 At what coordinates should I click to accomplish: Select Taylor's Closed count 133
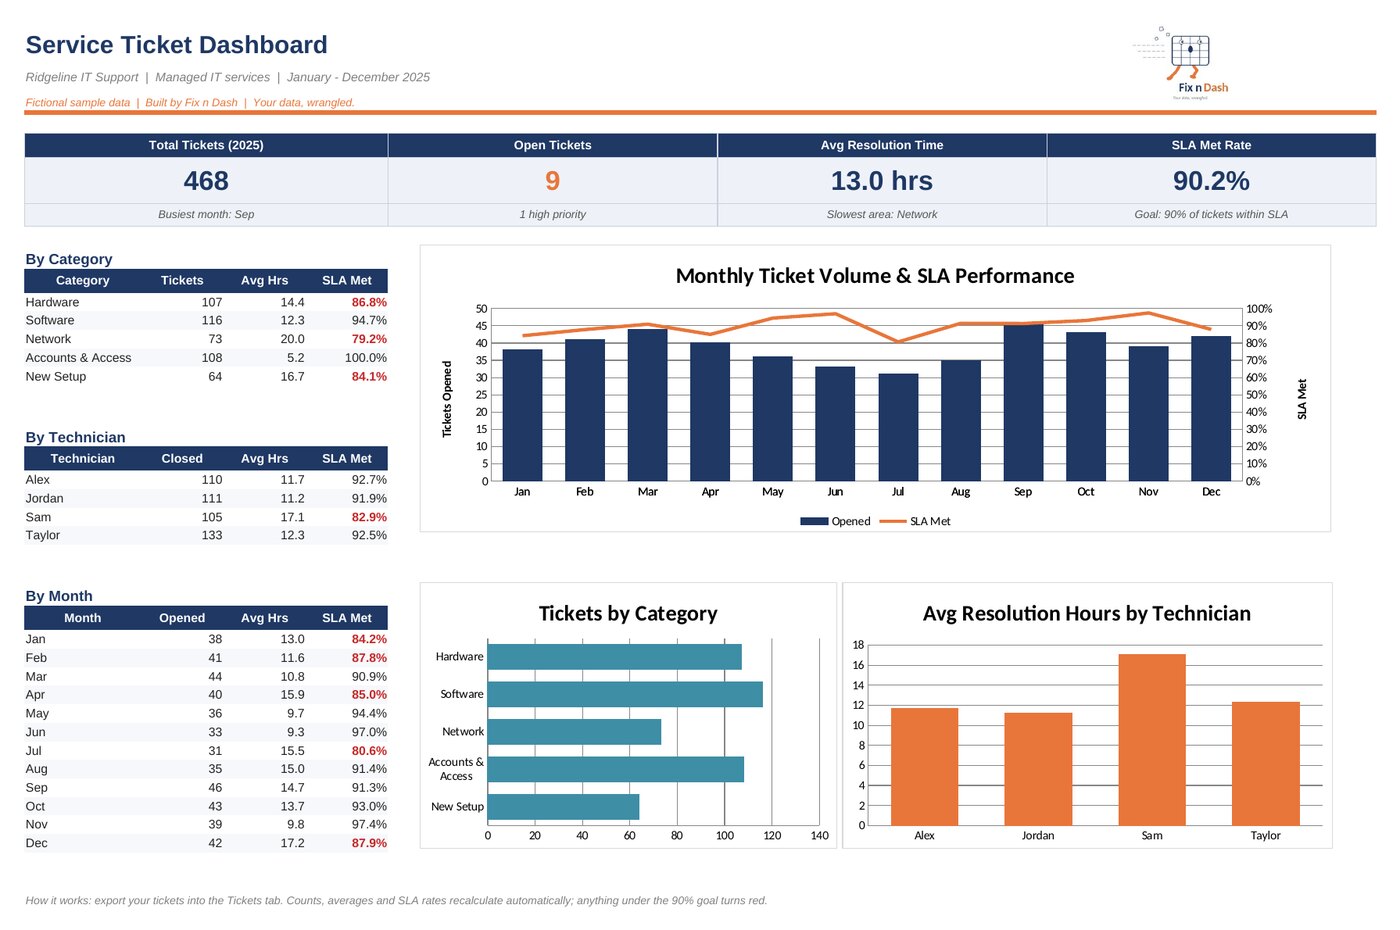[211, 535]
